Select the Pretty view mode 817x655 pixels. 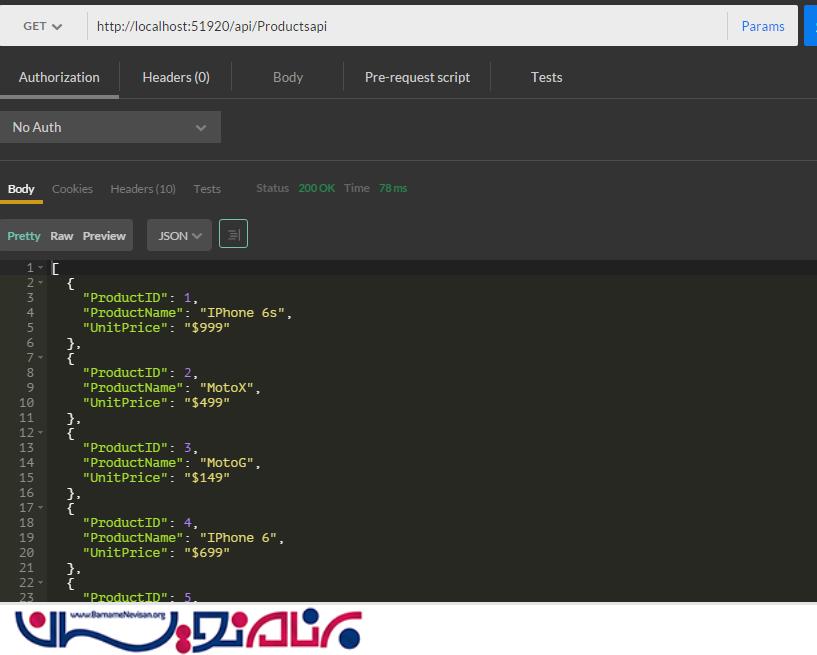click(x=24, y=236)
